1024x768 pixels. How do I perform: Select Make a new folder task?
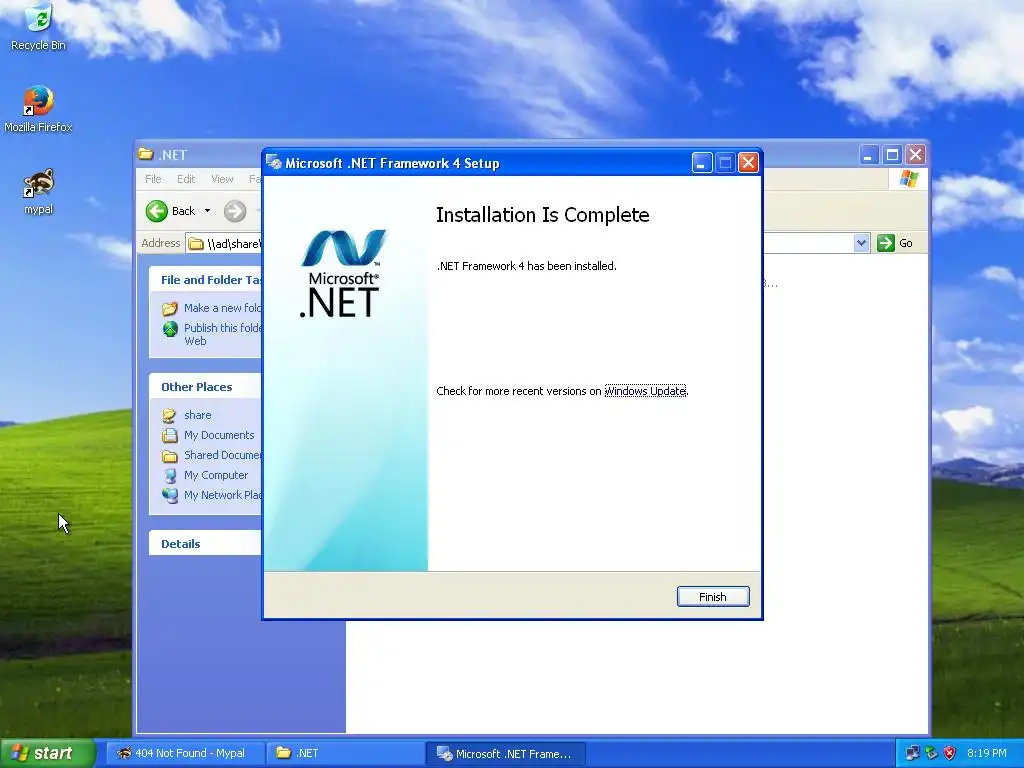pyautogui.click(x=222, y=308)
